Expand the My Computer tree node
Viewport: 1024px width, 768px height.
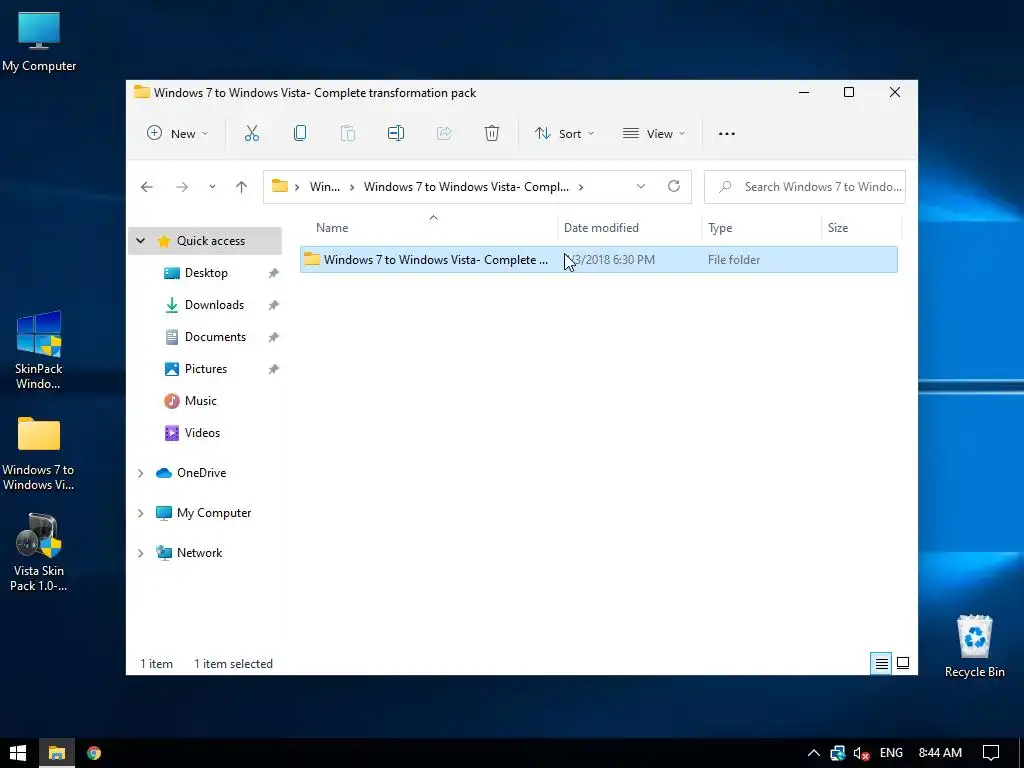(140, 513)
